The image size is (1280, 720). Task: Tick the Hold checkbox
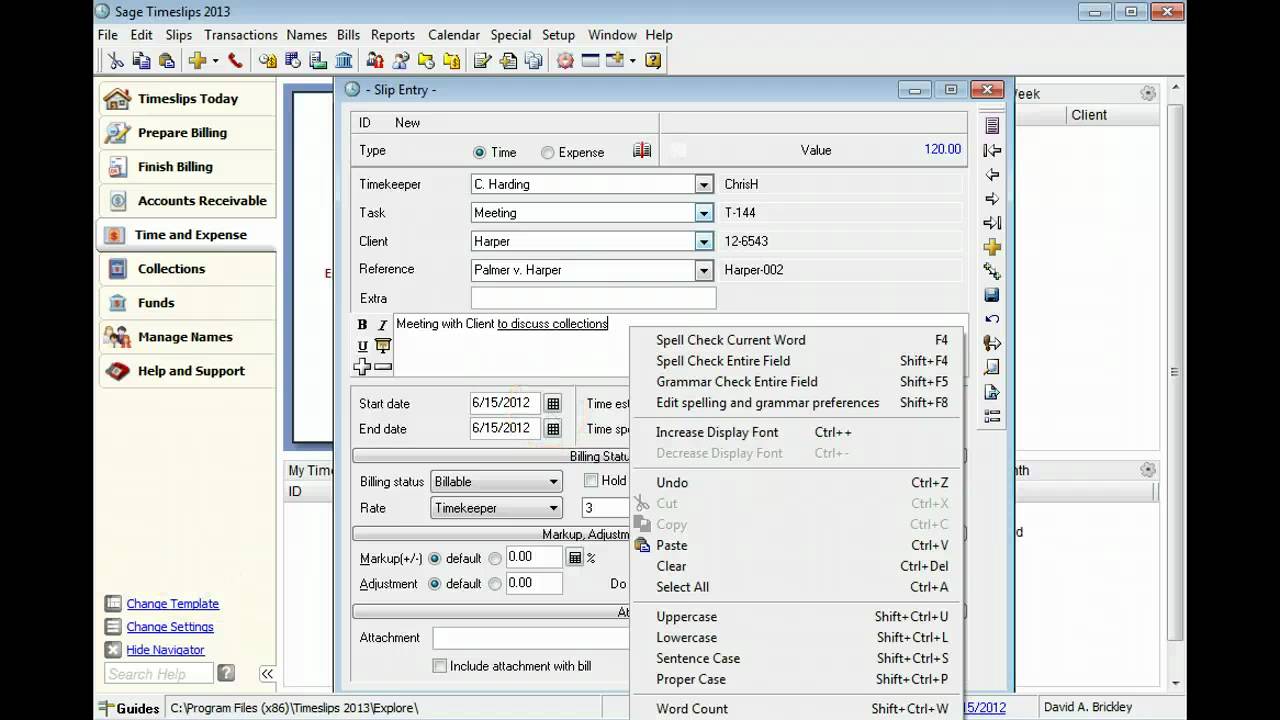[x=591, y=480]
